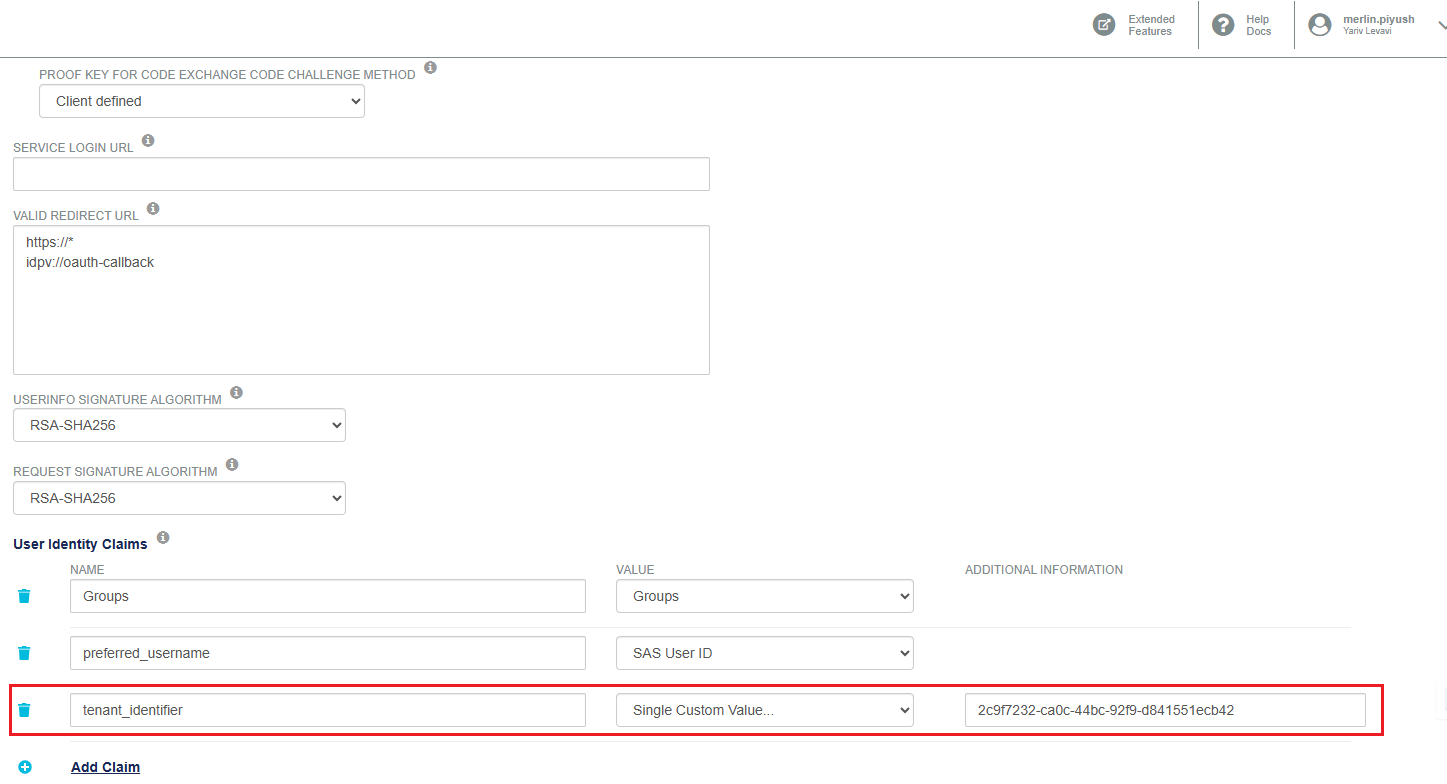The width and height of the screenshot is (1447, 784).
Task: Show info for Userinfo Signature Algorithm
Action: tap(236, 393)
